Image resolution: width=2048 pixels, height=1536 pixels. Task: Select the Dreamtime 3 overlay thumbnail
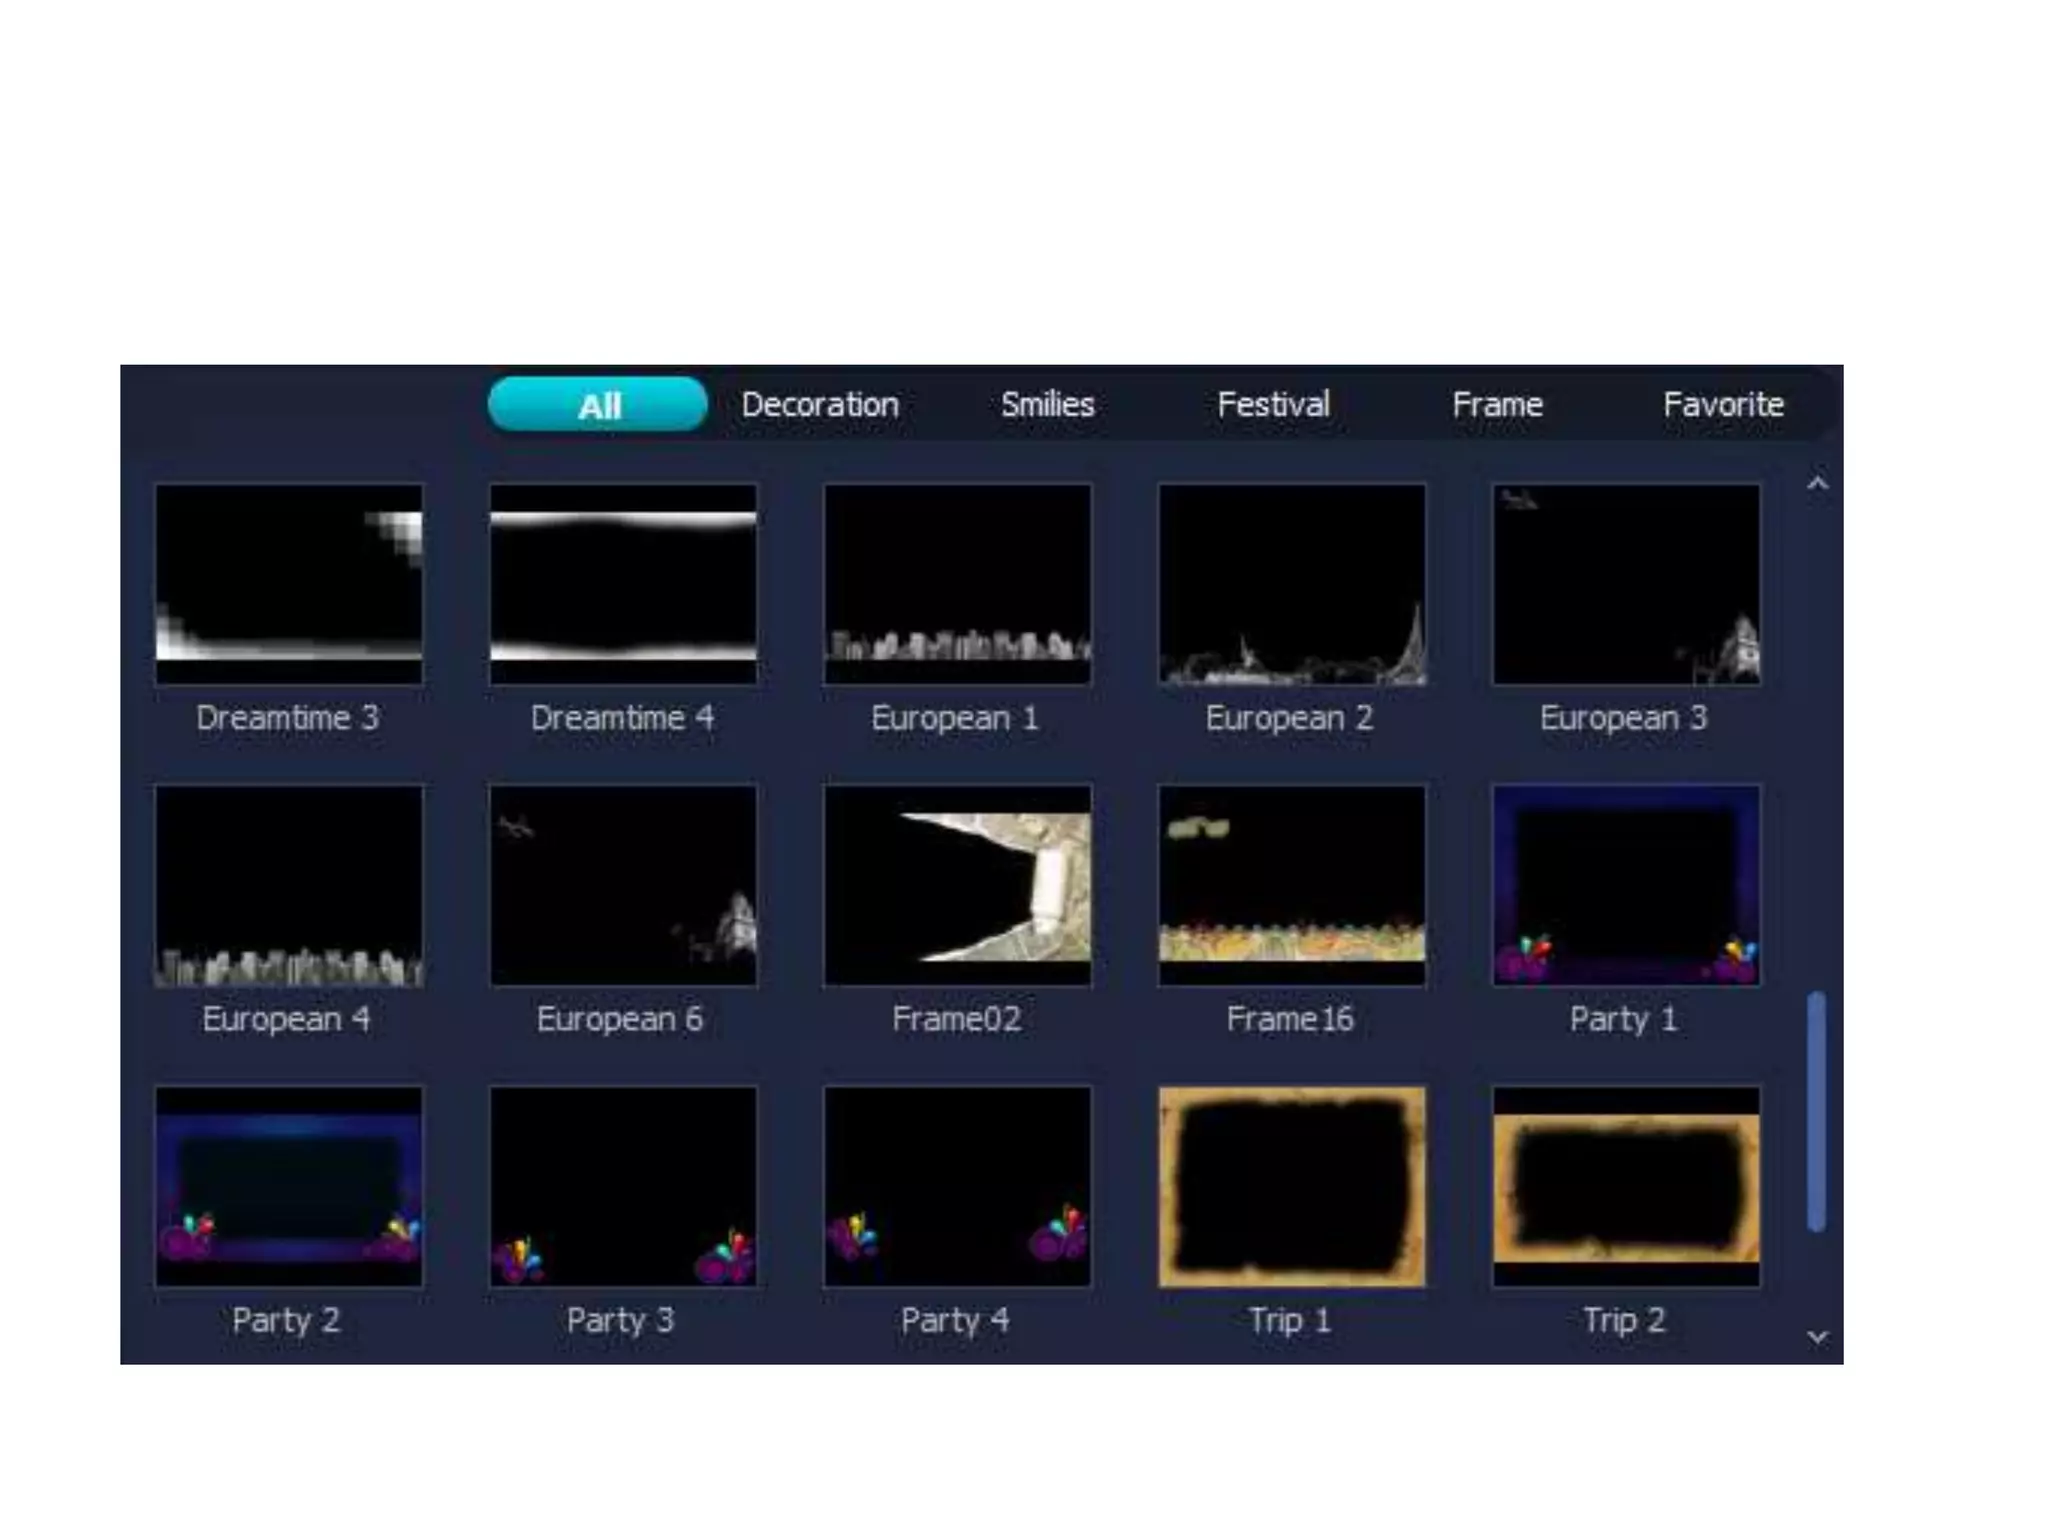click(x=288, y=584)
